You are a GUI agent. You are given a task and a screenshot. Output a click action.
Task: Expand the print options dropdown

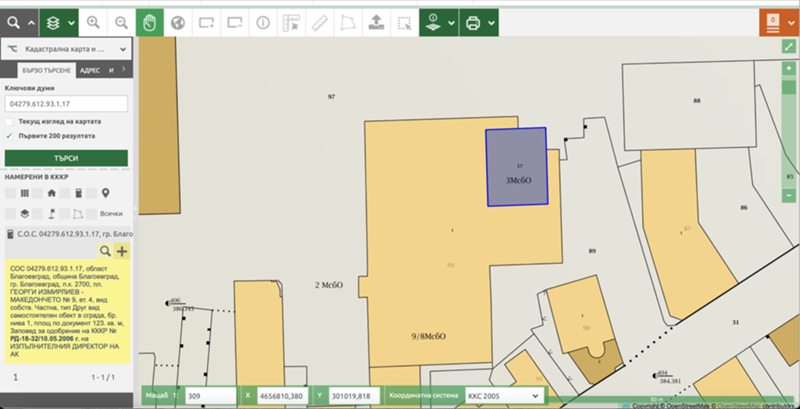[x=500, y=21]
